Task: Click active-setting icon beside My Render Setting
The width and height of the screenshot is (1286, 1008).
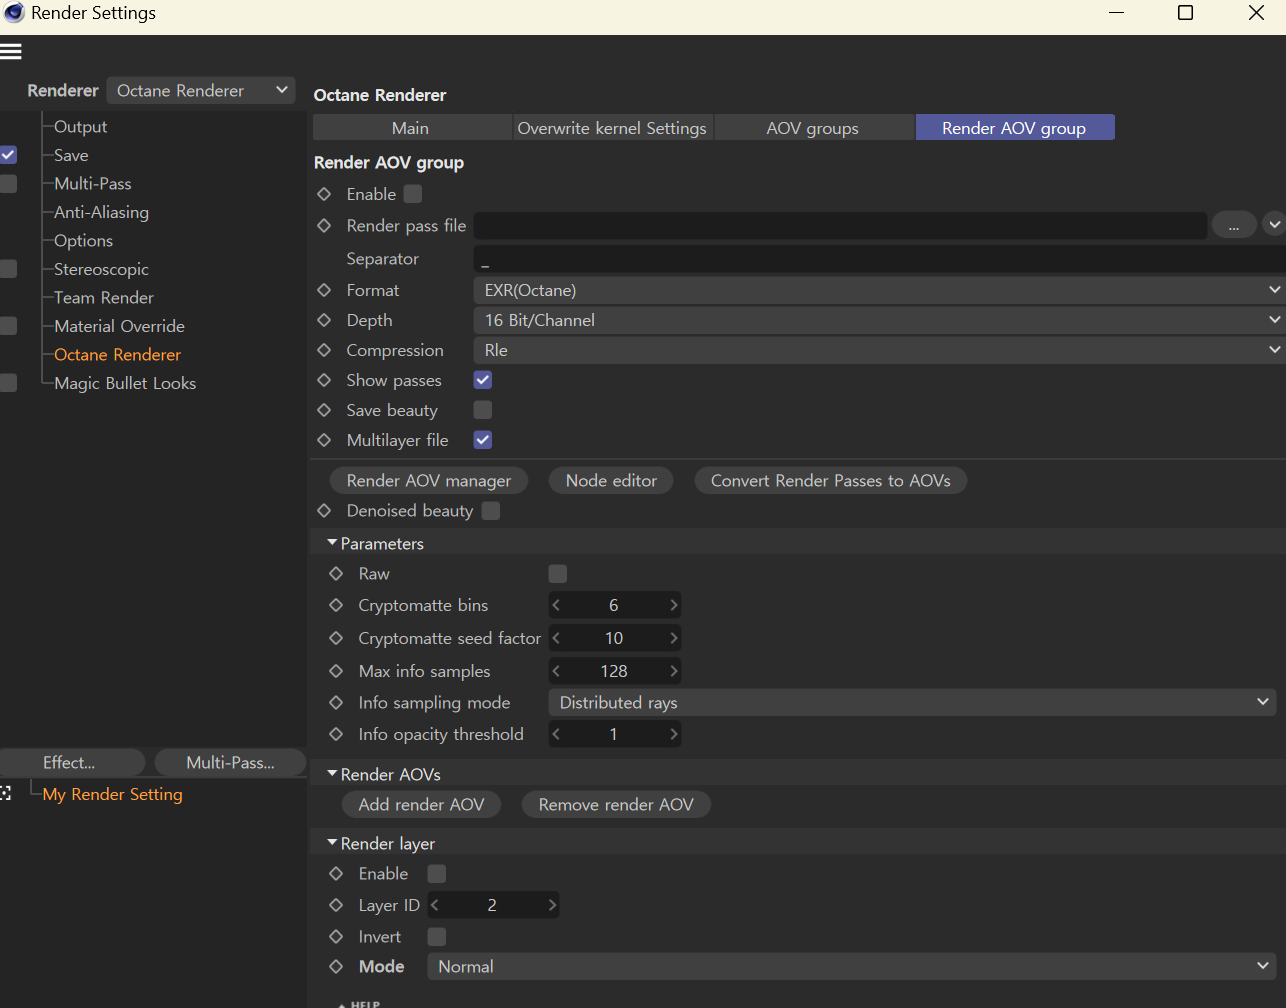Action: click(x=5, y=793)
